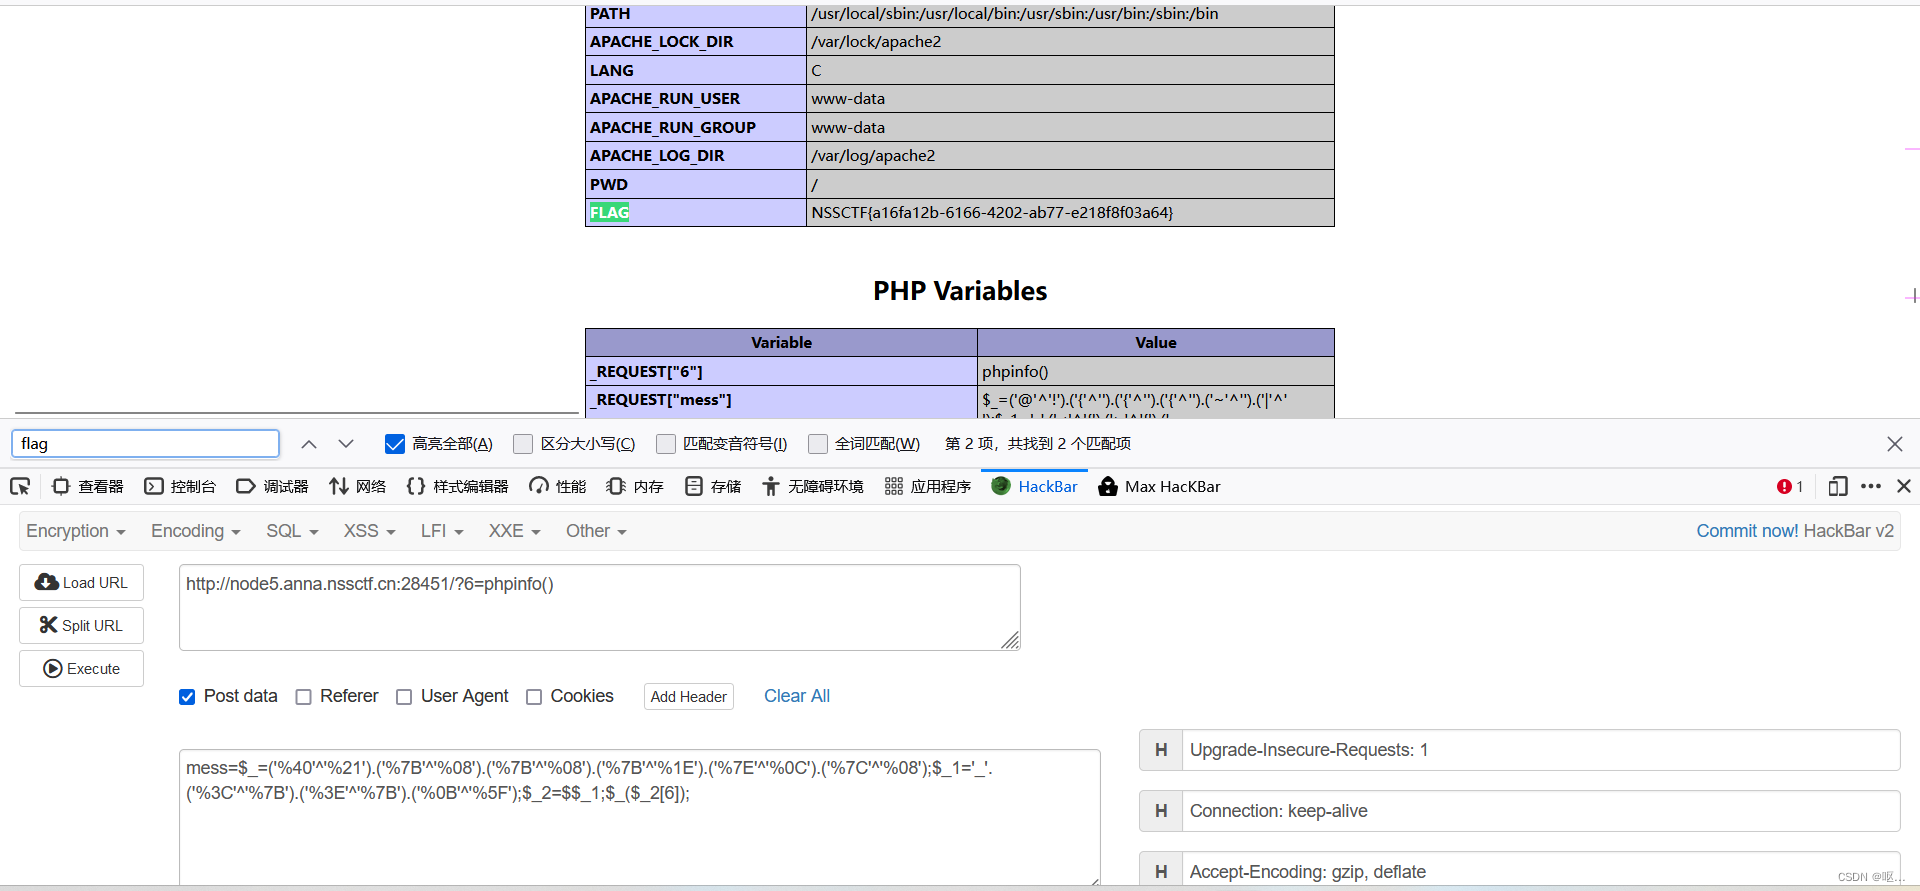Open the SQL dropdown menu

pos(292,531)
